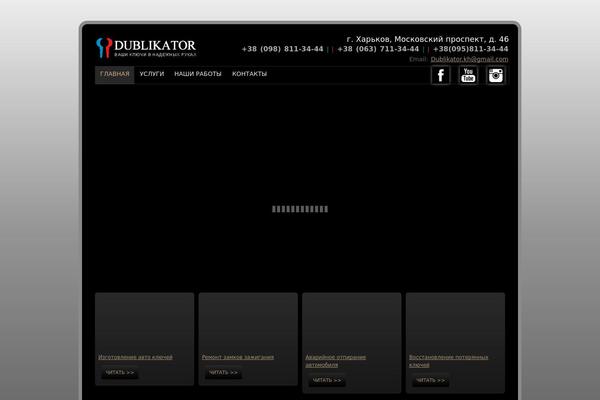
Task: Click phone number +38 (063) 711-34-44
Action: pyautogui.click(x=378, y=49)
